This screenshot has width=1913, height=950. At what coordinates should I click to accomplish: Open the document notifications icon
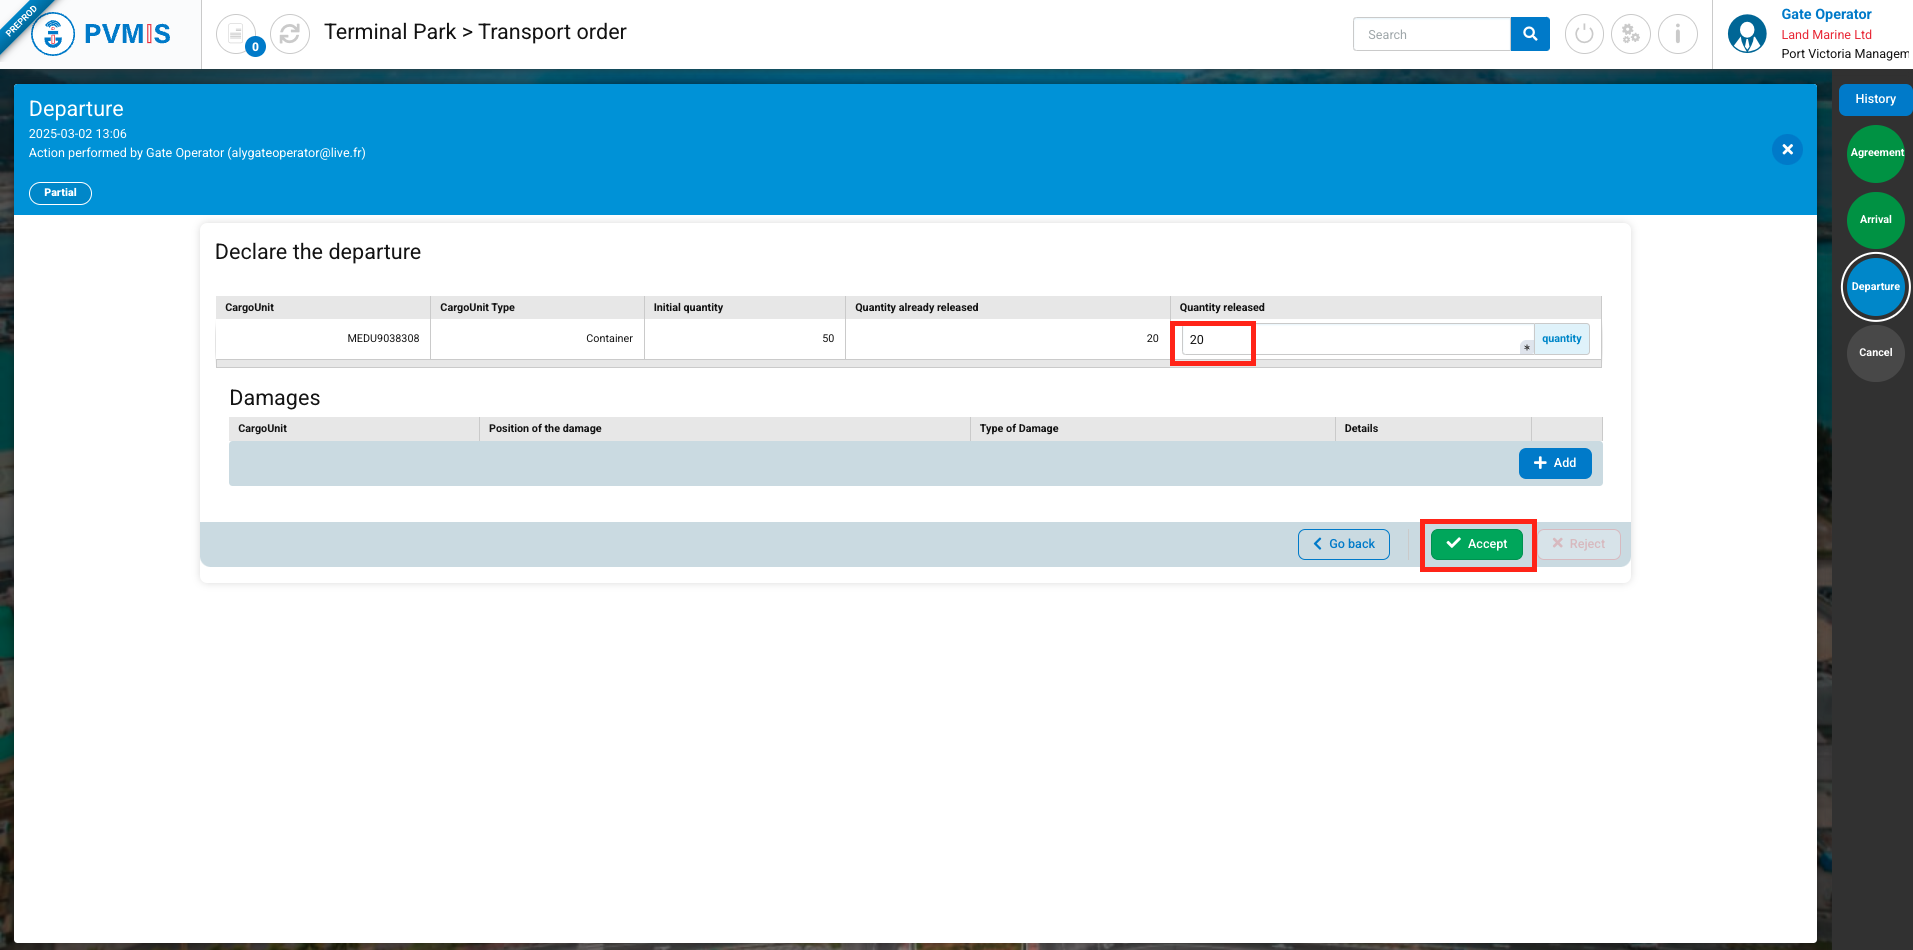tap(236, 34)
